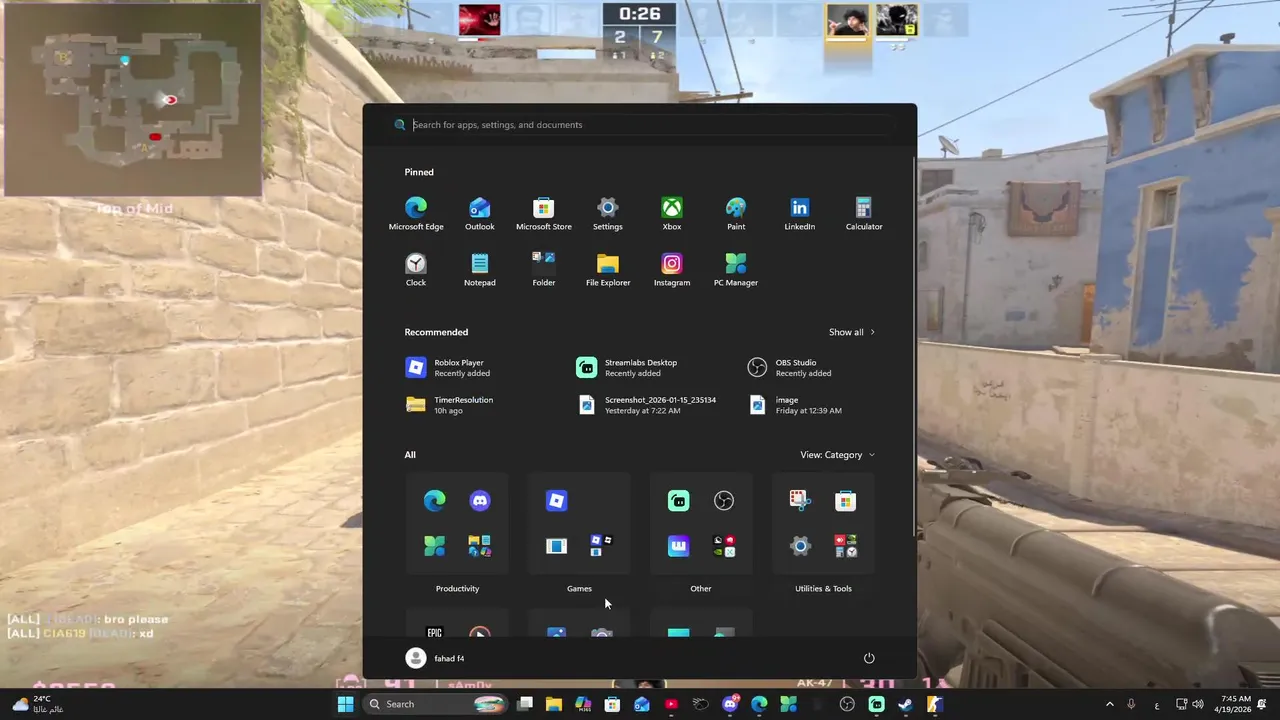Viewport: 1280px width, 720px height.
Task: Open File Explorer from Pinned apps
Action: [x=608, y=270]
